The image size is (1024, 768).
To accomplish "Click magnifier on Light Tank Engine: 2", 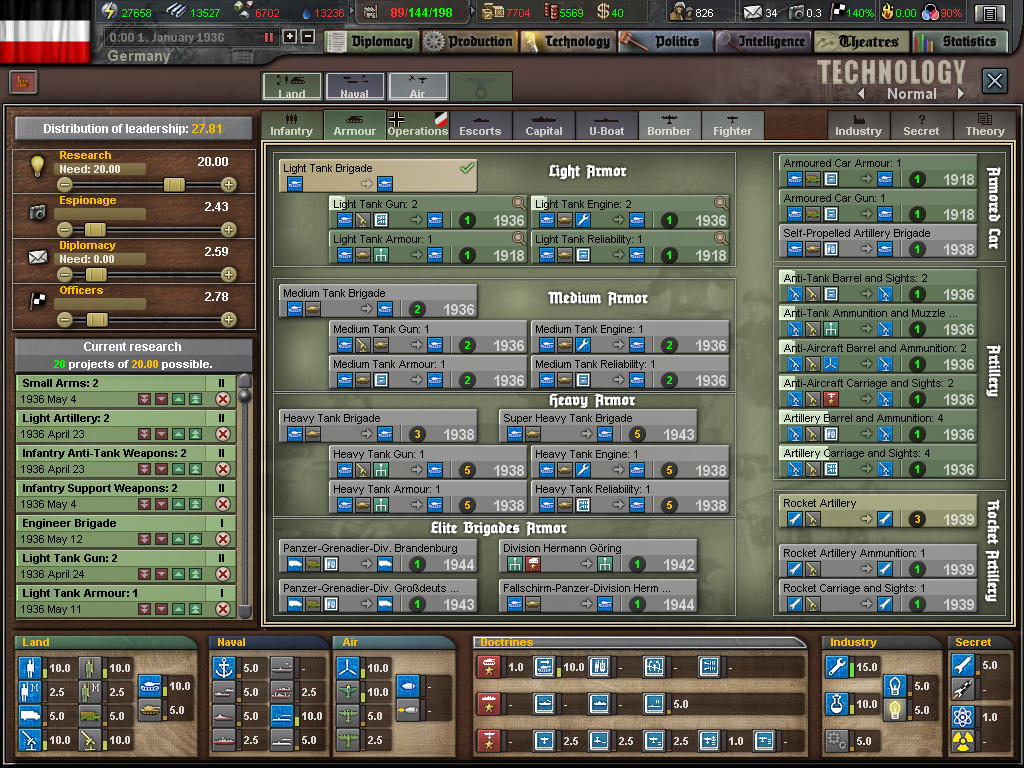I will tap(720, 204).
